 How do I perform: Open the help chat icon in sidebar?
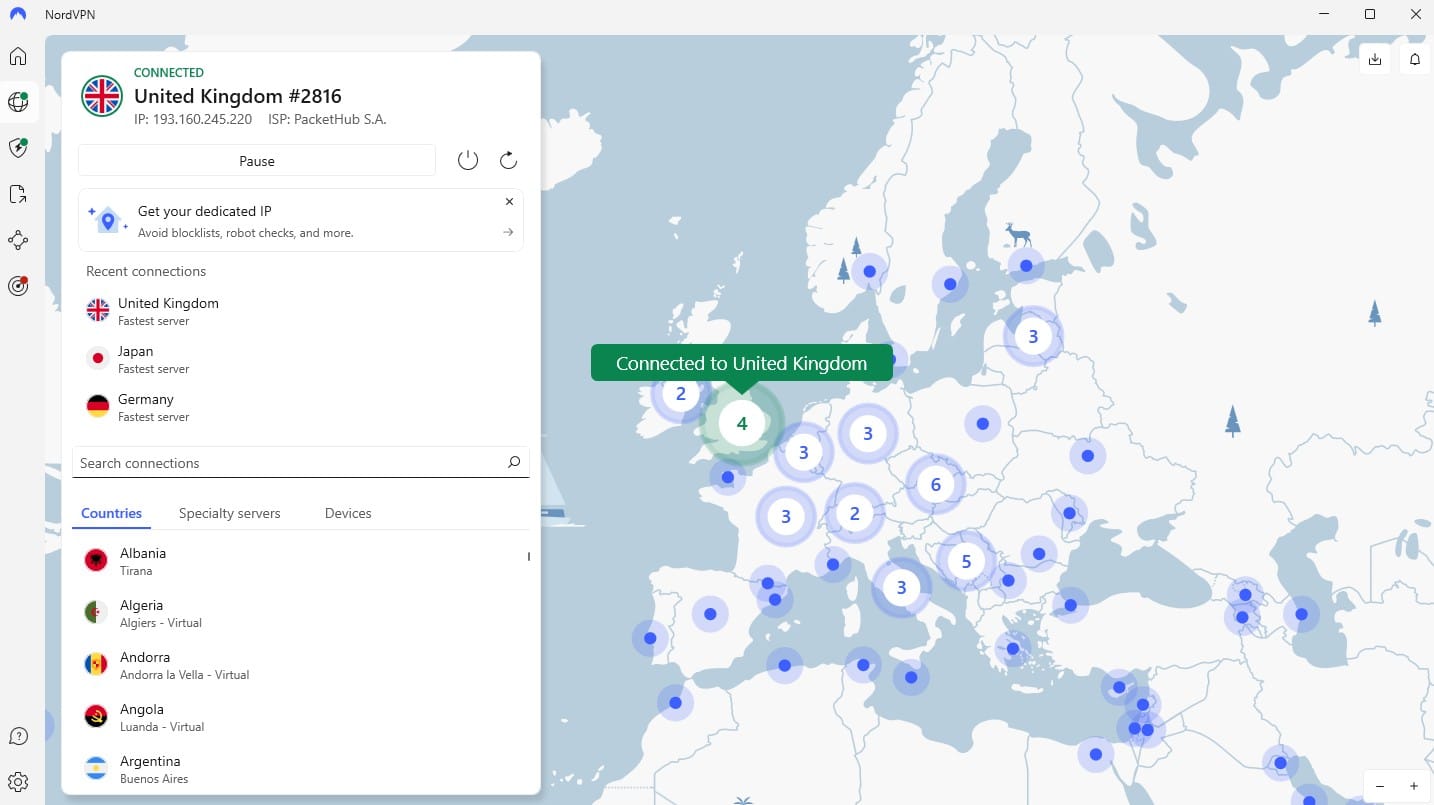click(18, 736)
